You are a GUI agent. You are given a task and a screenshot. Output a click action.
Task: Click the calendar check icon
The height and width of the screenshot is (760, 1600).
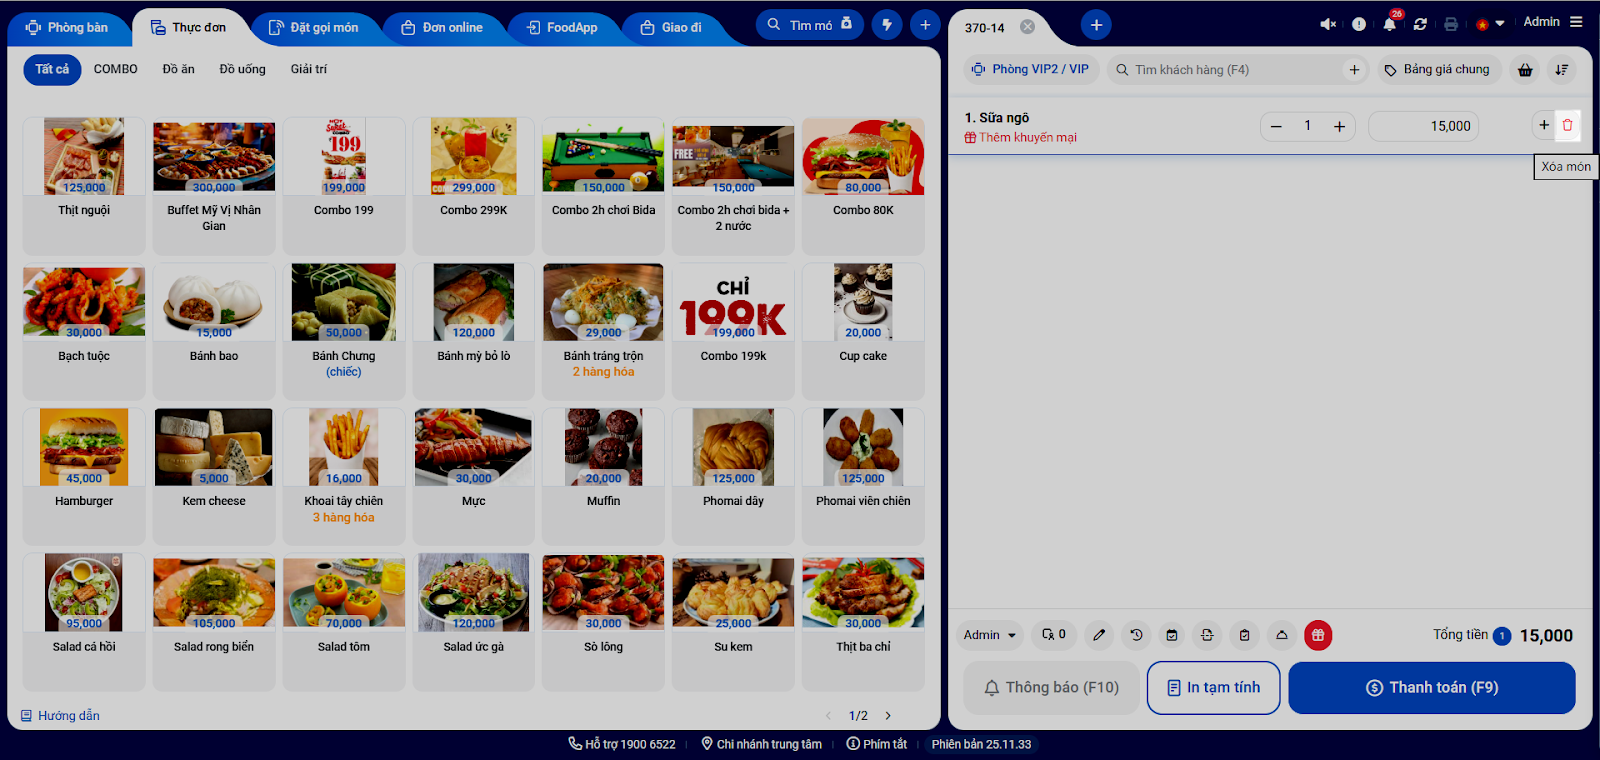coord(1172,635)
